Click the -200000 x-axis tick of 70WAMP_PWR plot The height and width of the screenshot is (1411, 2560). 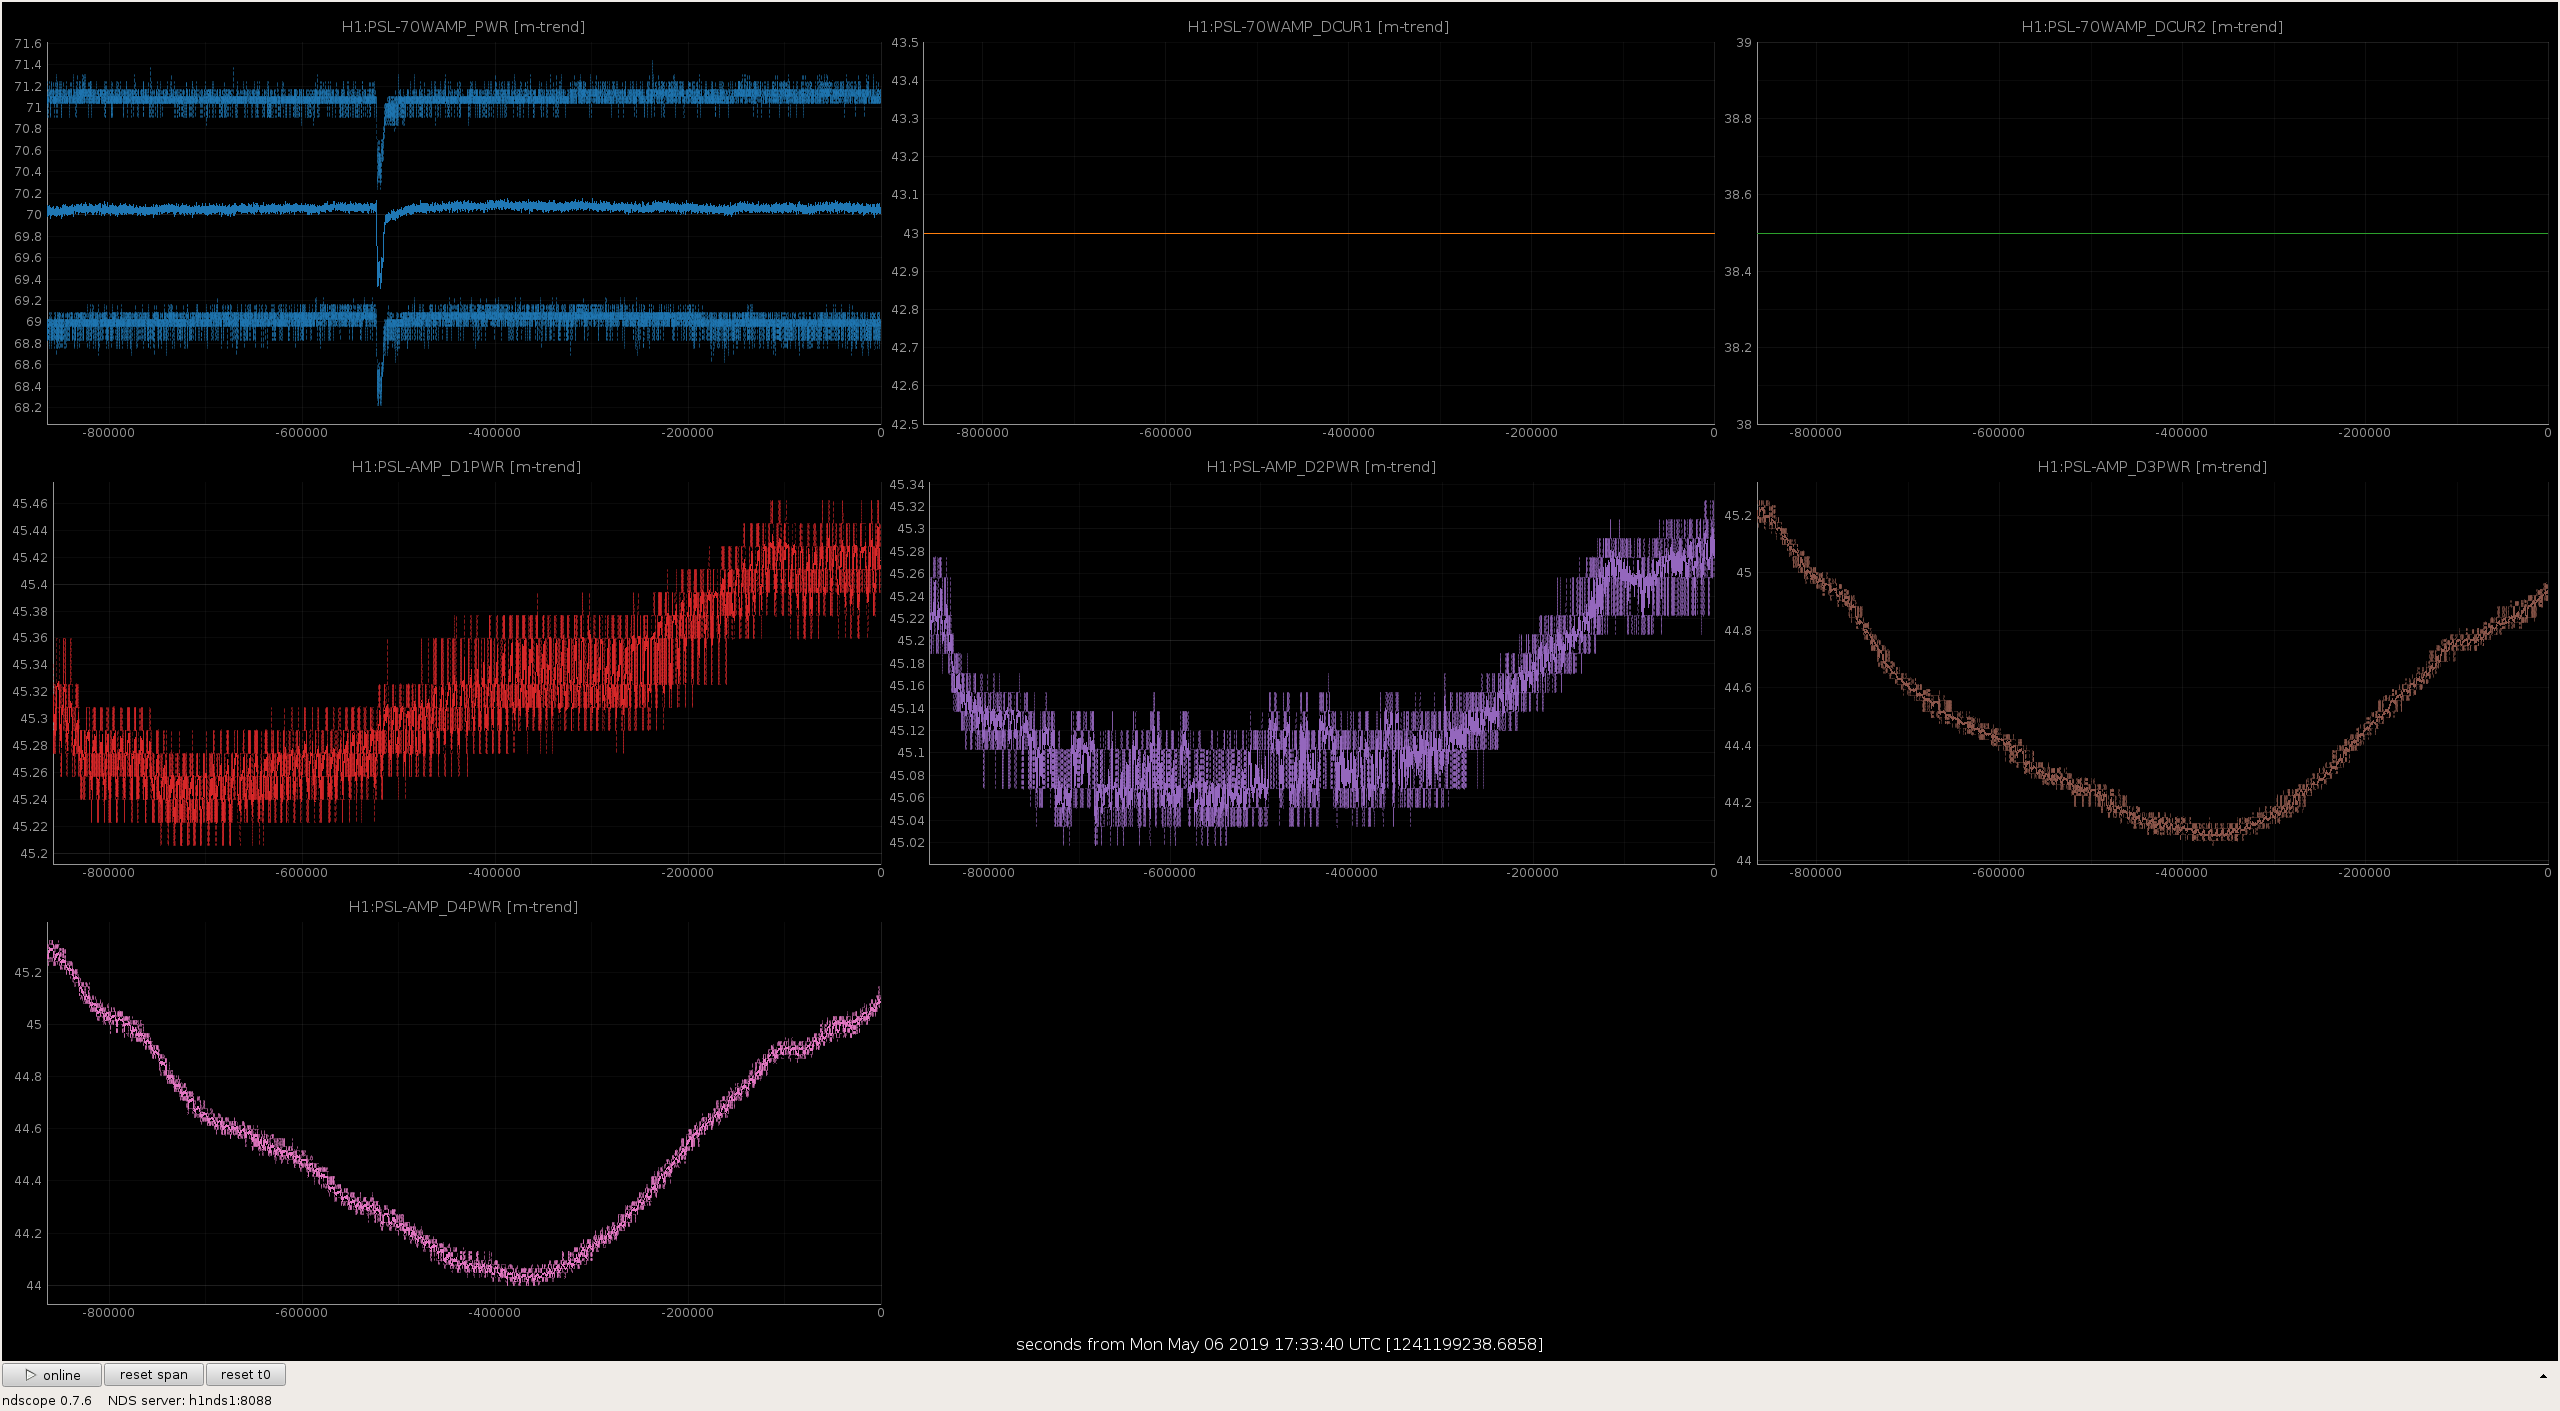pos(689,433)
